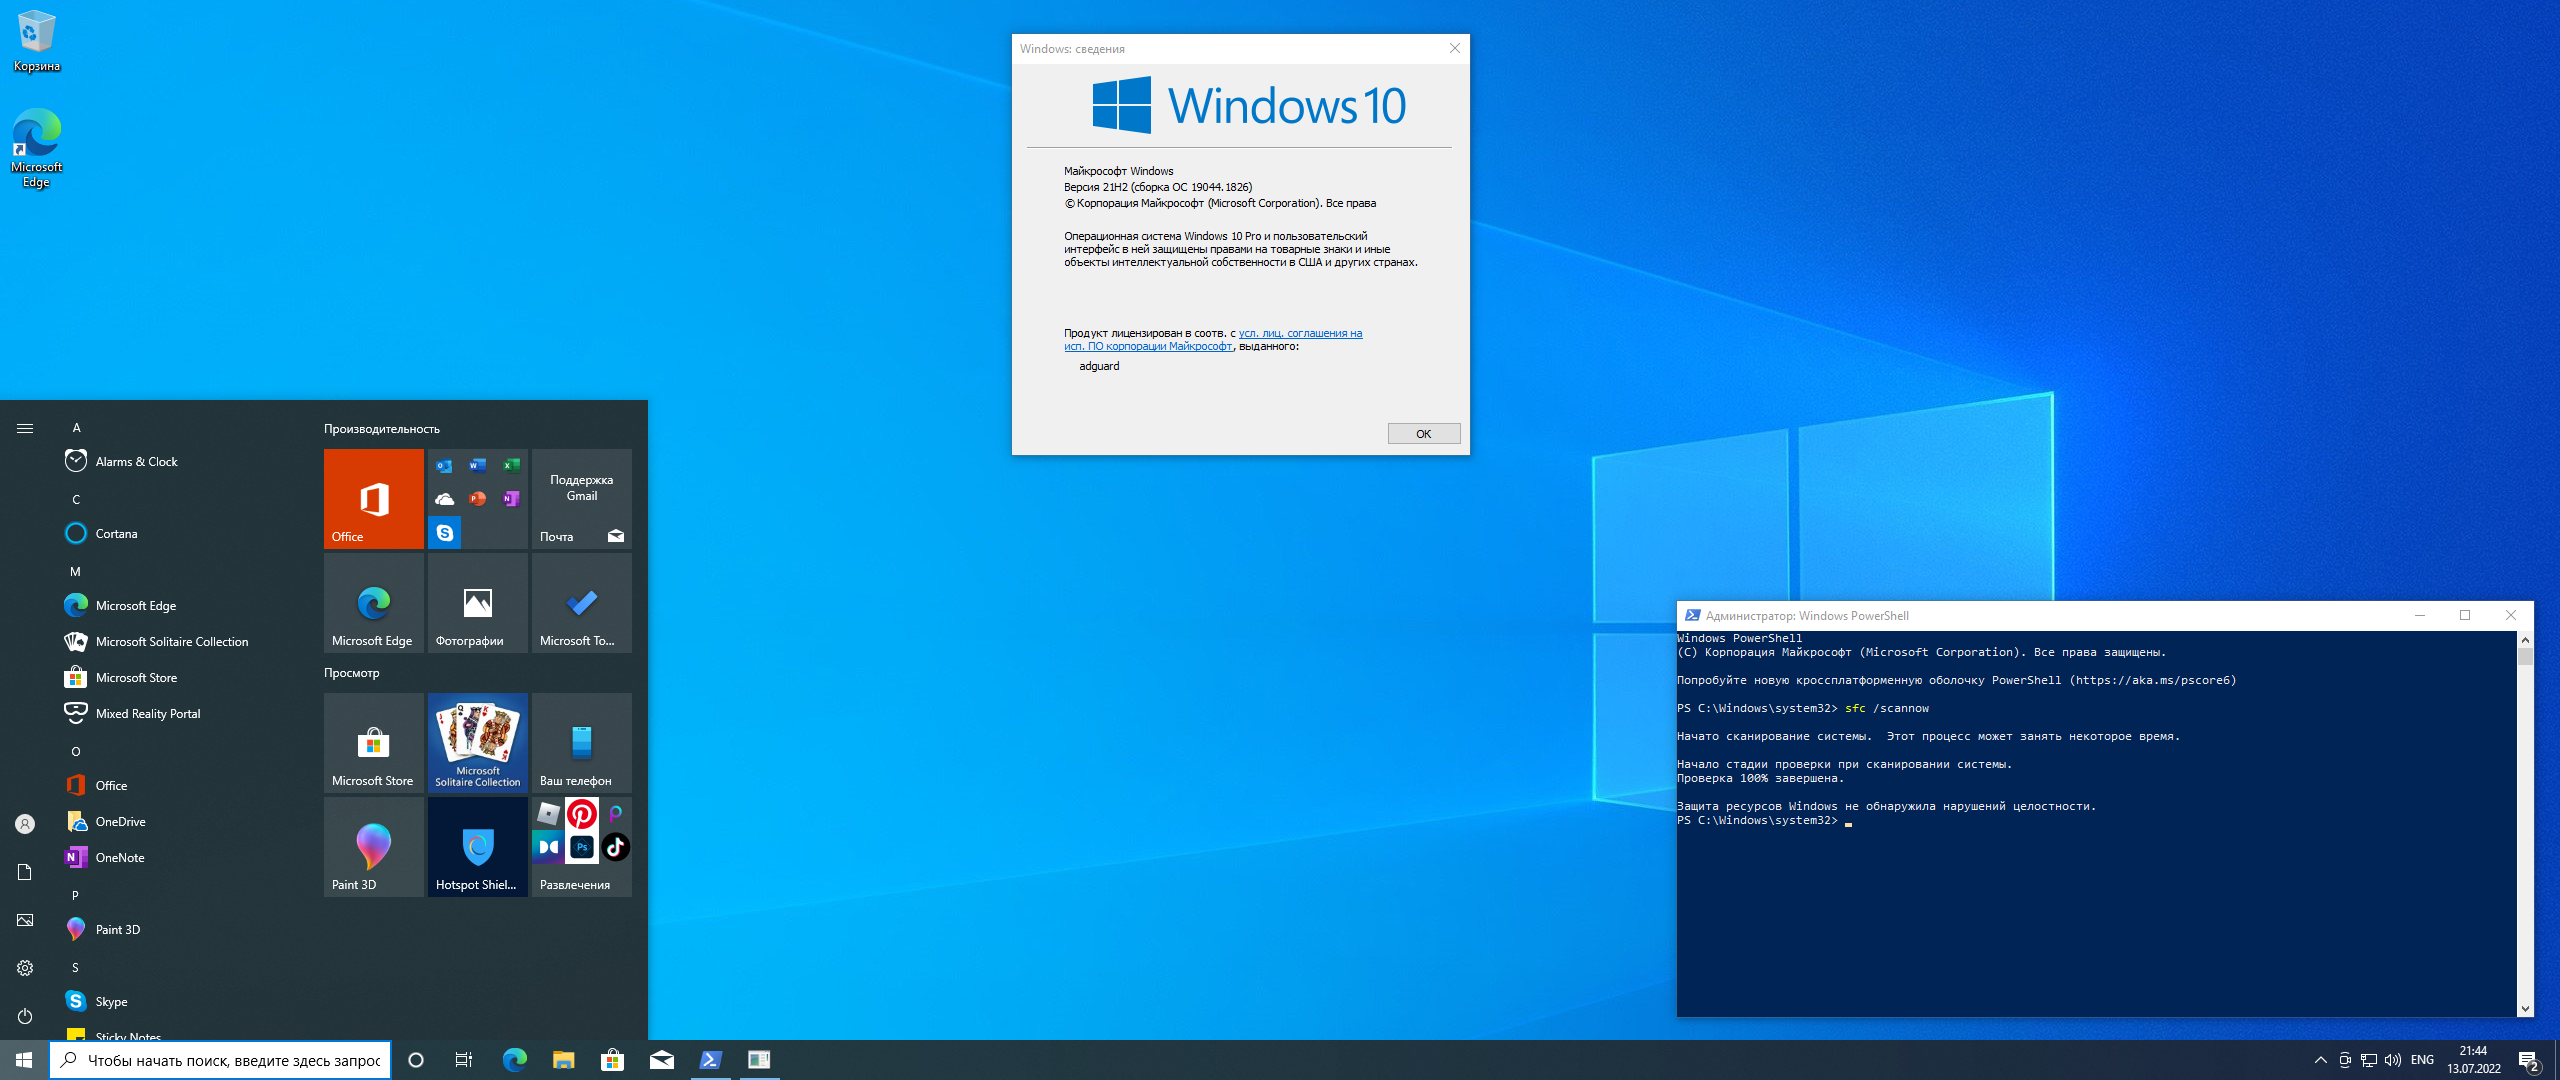Open the Paint 3D tile
2560x1080 pixels.
click(x=374, y=847)
